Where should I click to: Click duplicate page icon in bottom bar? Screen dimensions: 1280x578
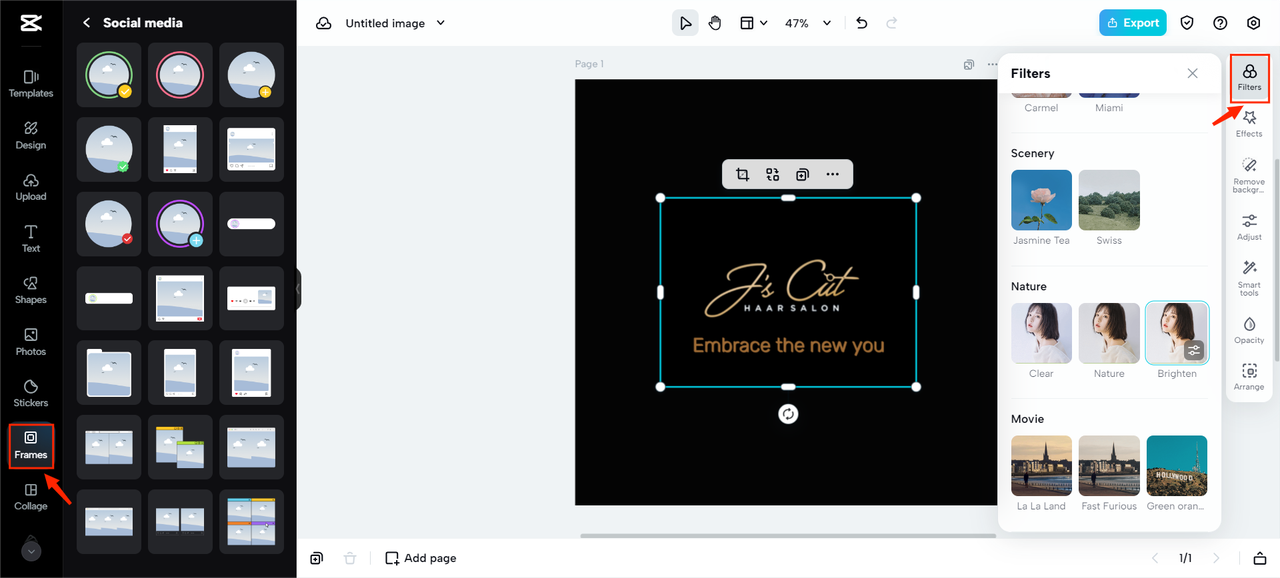tap(316, 558)
